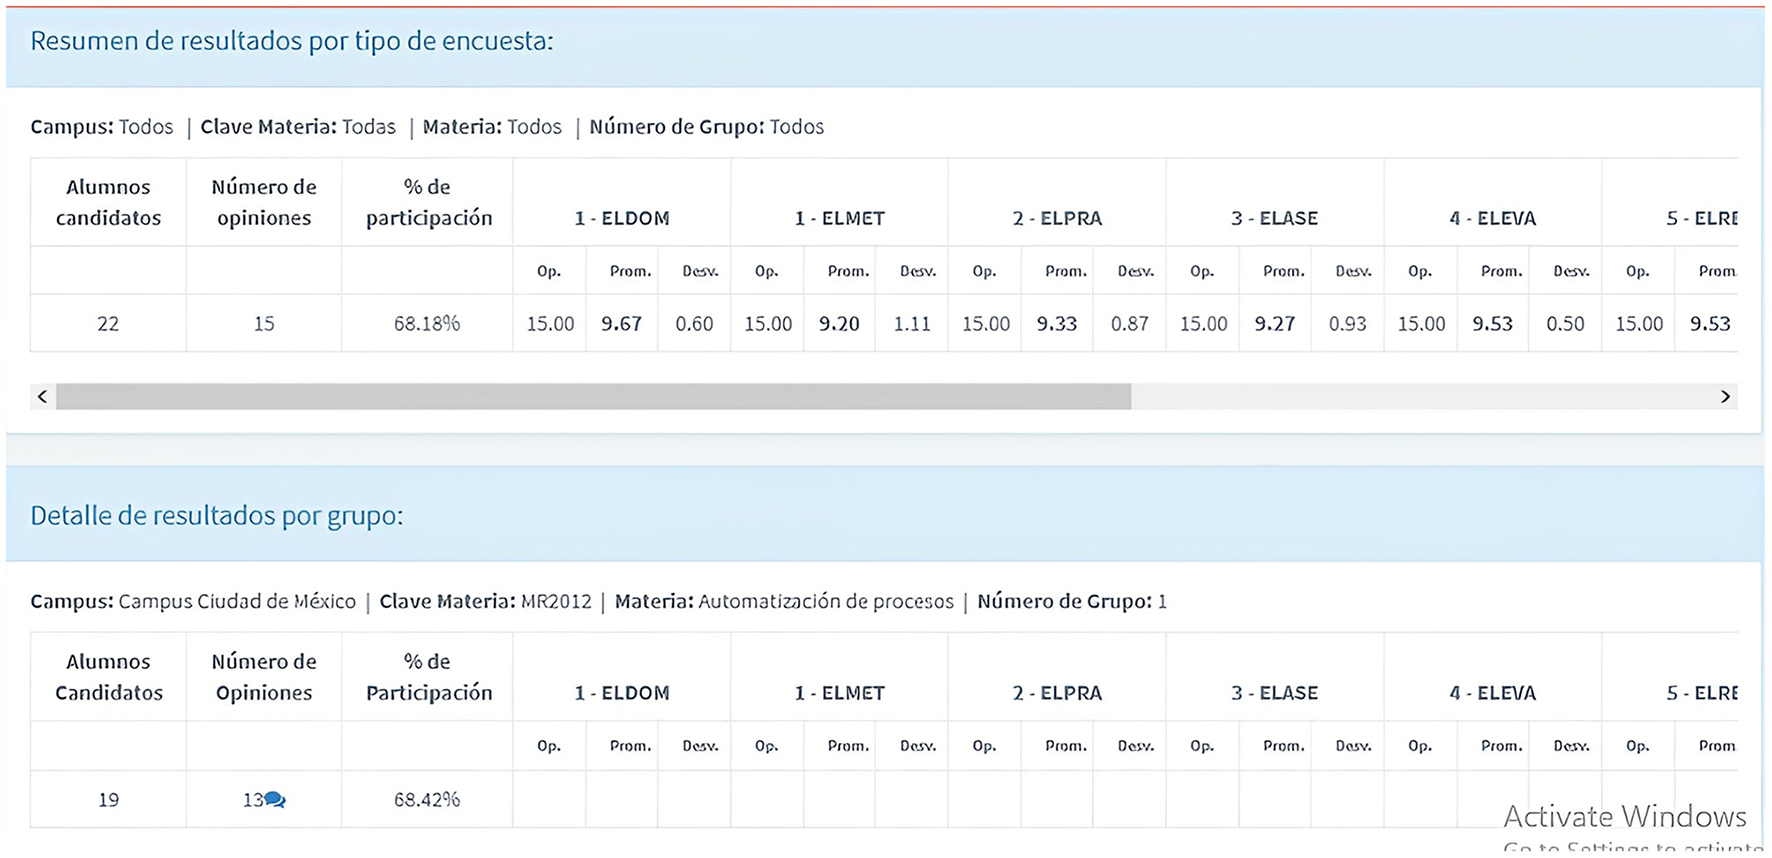Image resolution: width=1772 pixels, height=858 pixels.
Task: Click the 68.18% participation value
Action: pyautogui.click(x=427, y=324)
